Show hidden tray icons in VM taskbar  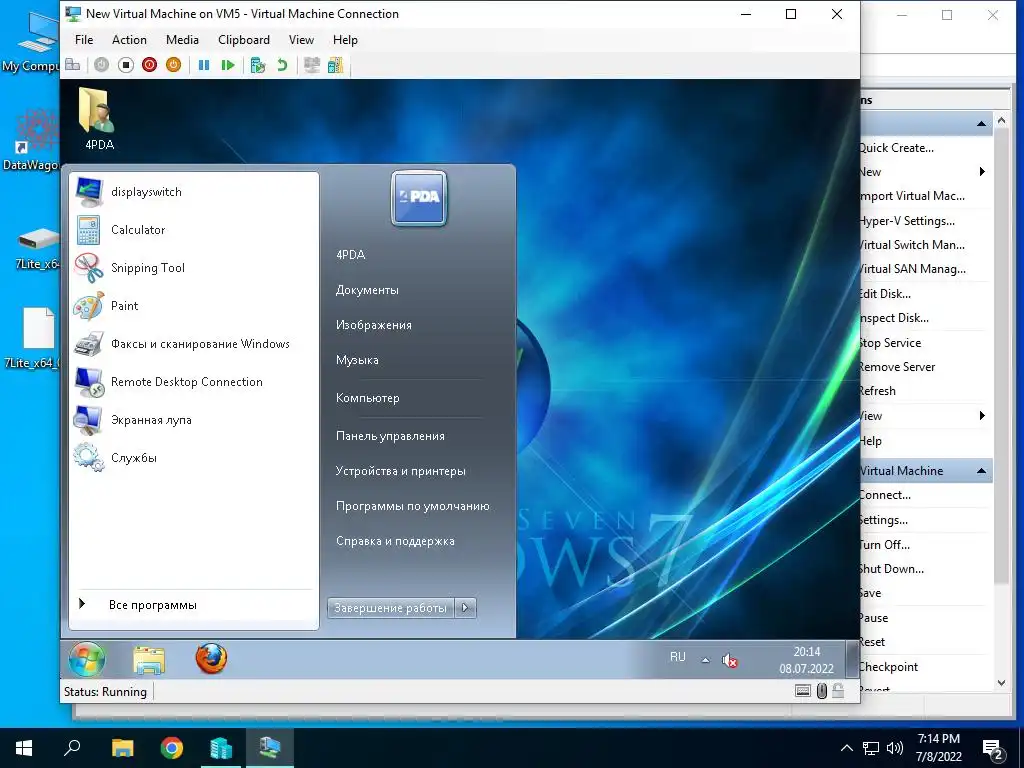coord(705,660)
